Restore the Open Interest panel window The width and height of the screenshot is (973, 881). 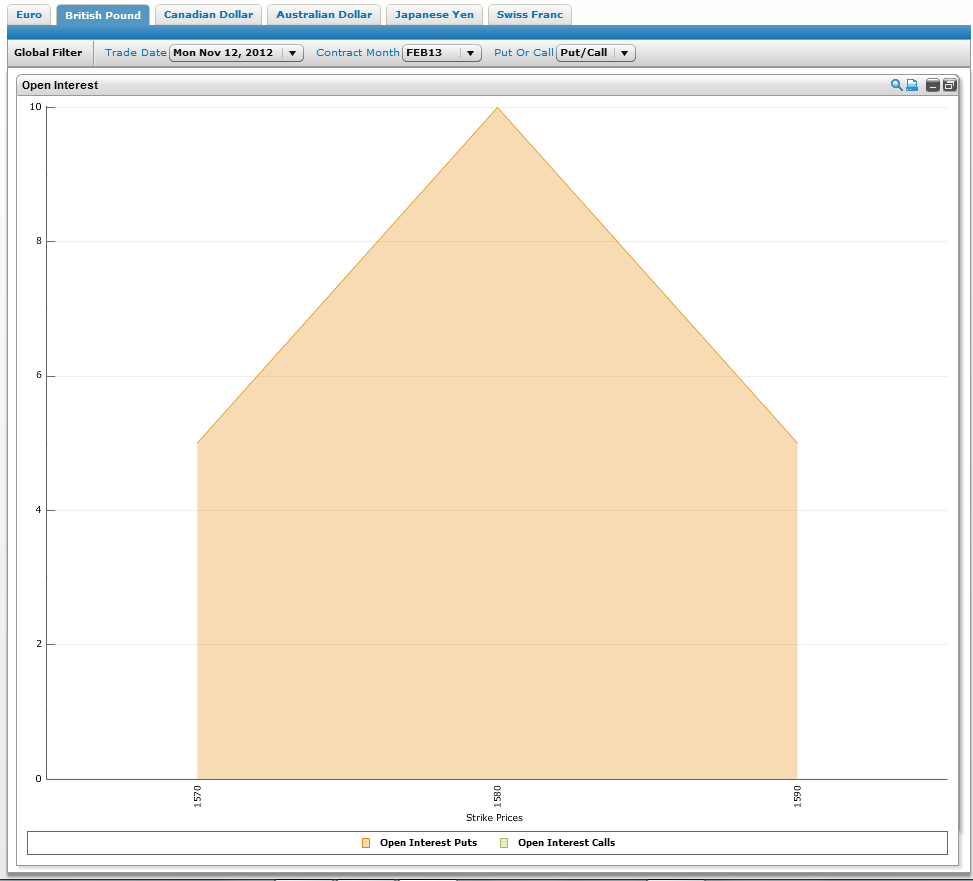(x=949, y=85)
